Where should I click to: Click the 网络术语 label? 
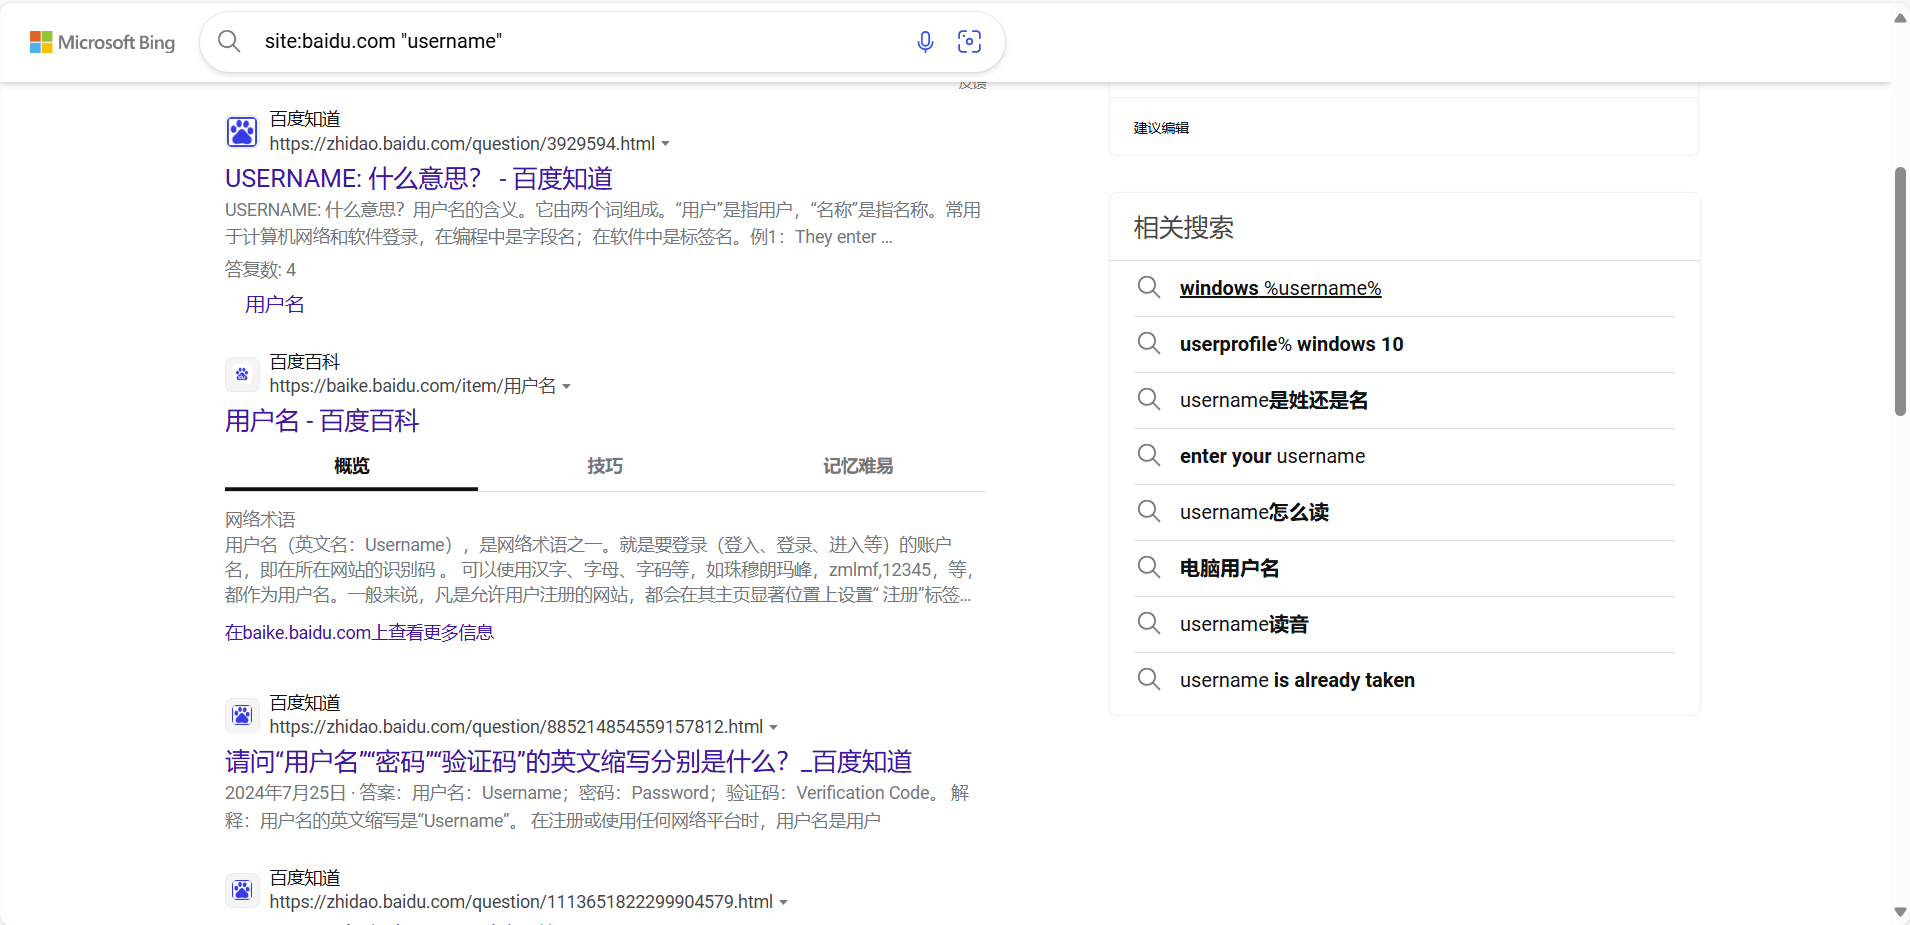(x=260, y=519)
